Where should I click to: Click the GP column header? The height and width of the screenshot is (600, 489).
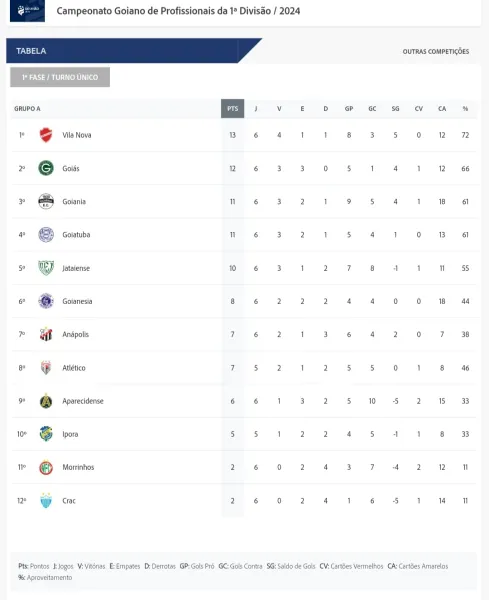click(349, 109)
